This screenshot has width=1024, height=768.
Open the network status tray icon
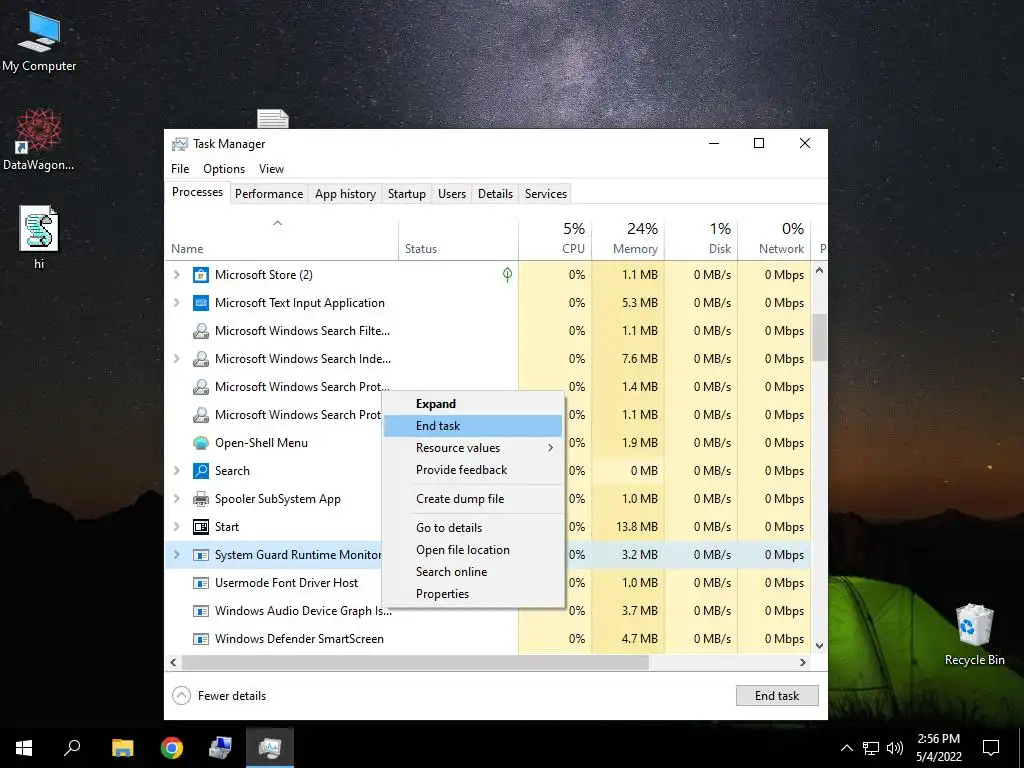(871, 748)
